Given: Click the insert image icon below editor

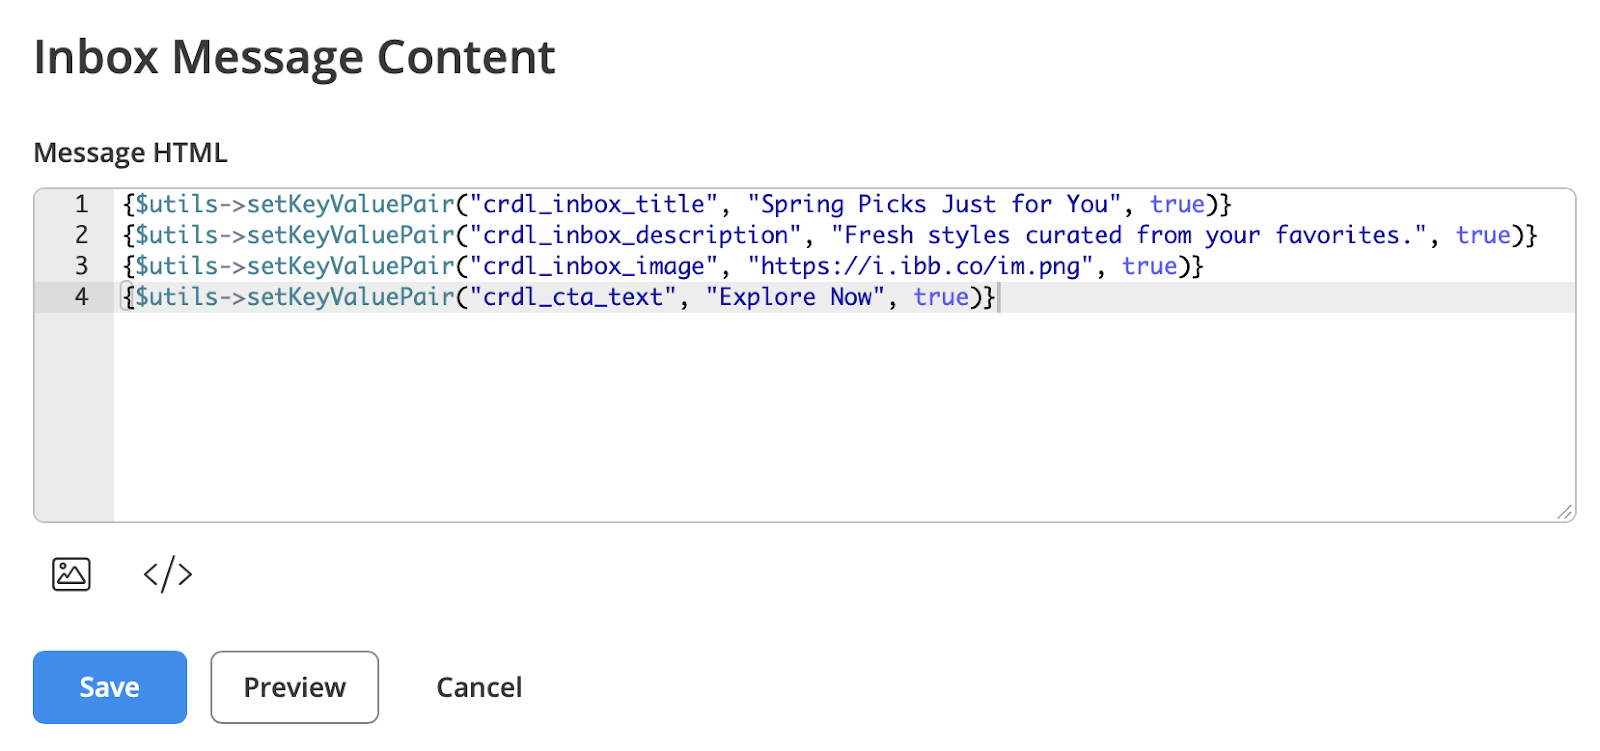Looking at the screenshot, I should pyautogui.click(x=71, y=574).
